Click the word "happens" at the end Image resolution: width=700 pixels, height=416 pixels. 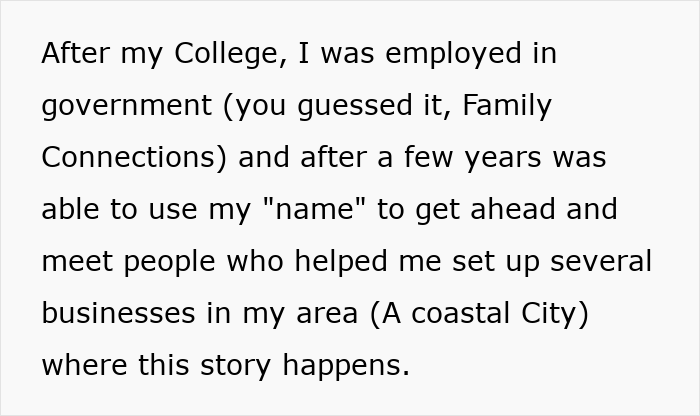[x=345, y=365]
